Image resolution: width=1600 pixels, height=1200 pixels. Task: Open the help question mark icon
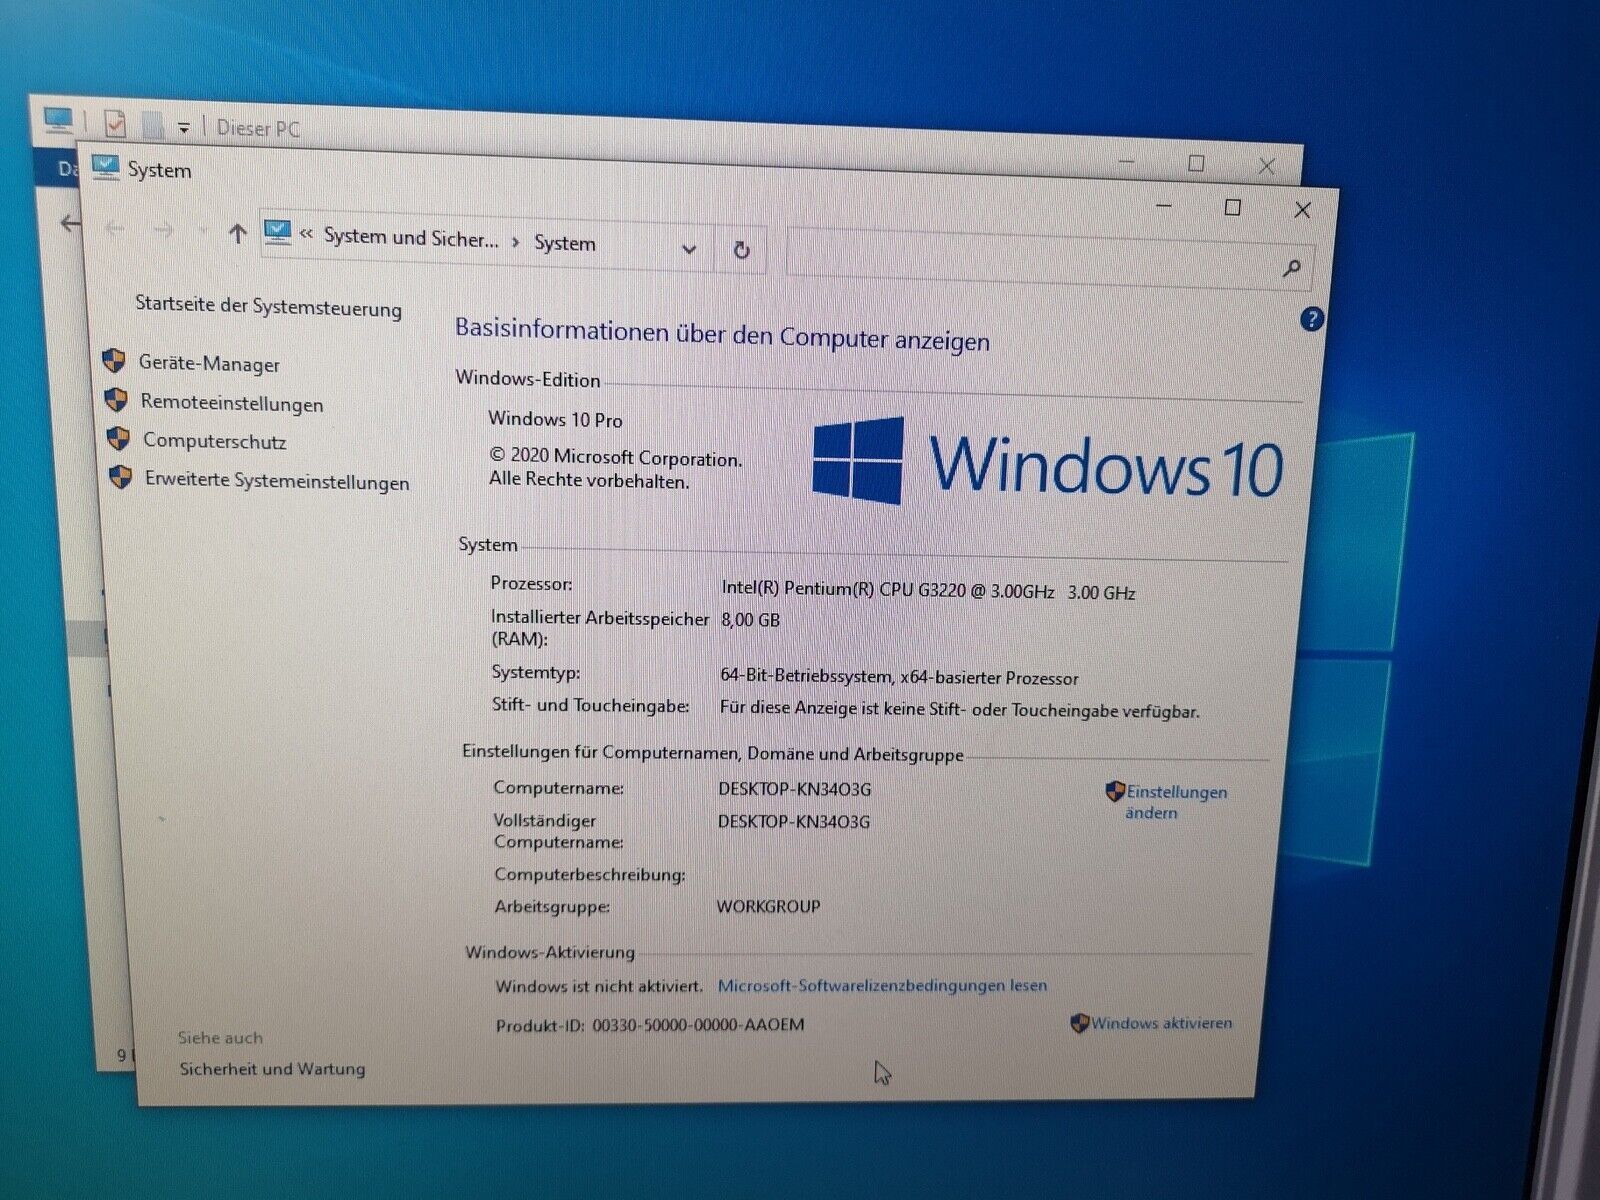point(1311,320)
